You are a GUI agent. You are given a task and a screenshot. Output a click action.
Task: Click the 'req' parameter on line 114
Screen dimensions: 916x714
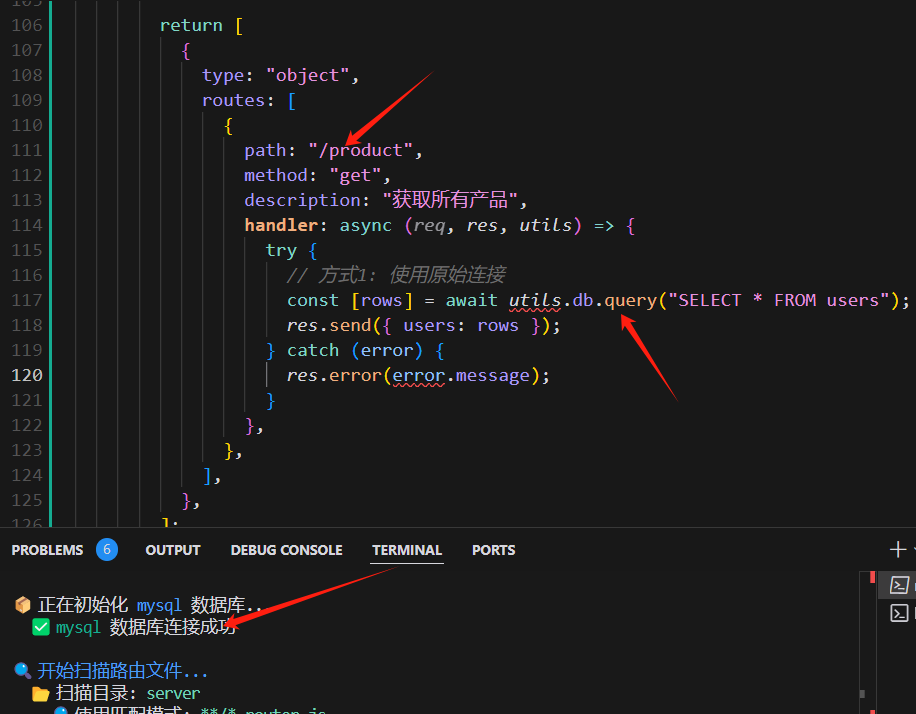pyautogui.click(x=429, y=226)
